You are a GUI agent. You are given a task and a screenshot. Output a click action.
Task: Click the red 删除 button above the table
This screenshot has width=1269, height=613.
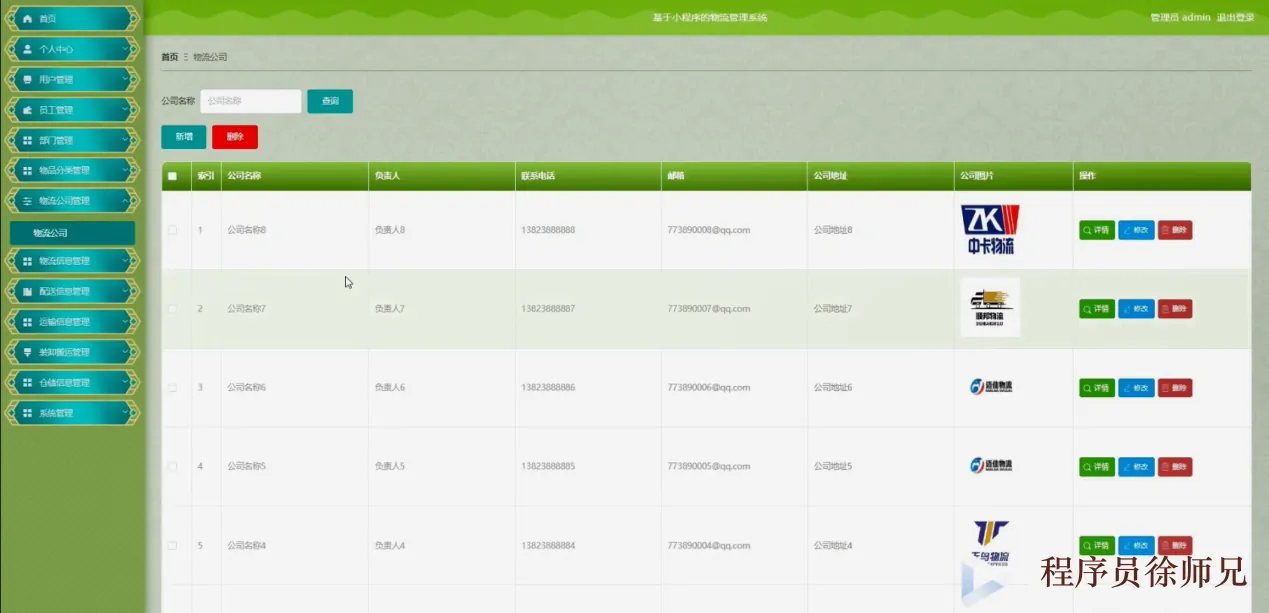235,137
